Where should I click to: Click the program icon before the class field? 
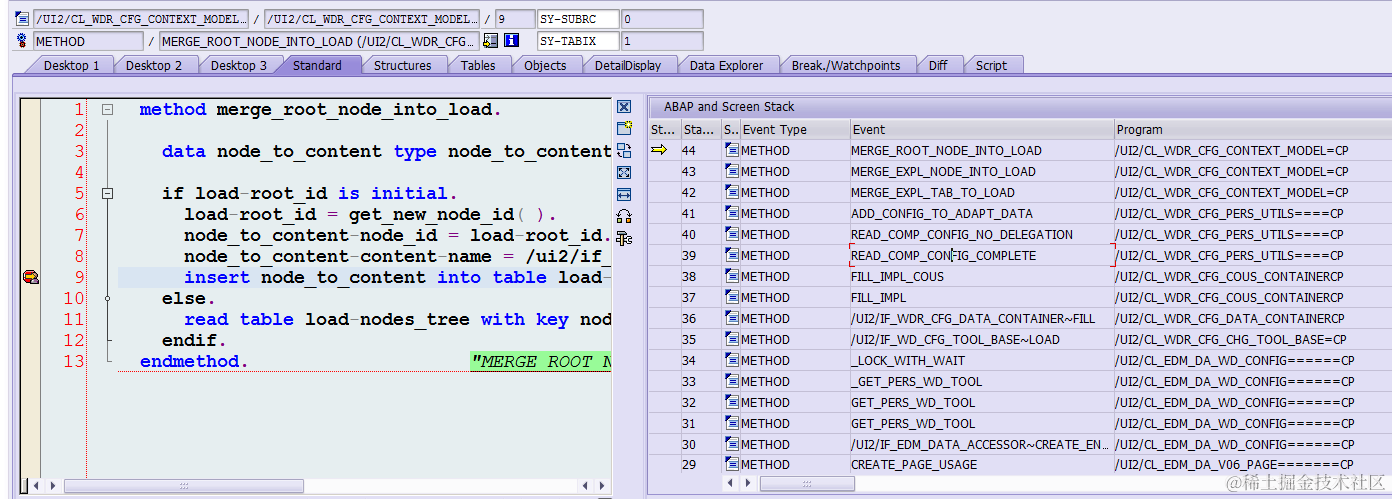22,19
